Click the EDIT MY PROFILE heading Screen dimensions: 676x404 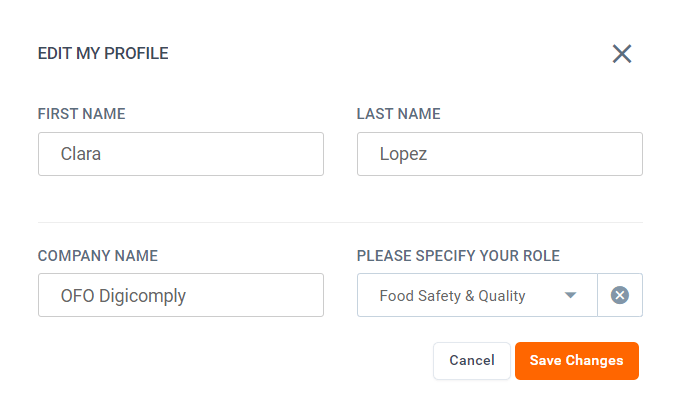[x=103, y=54]
